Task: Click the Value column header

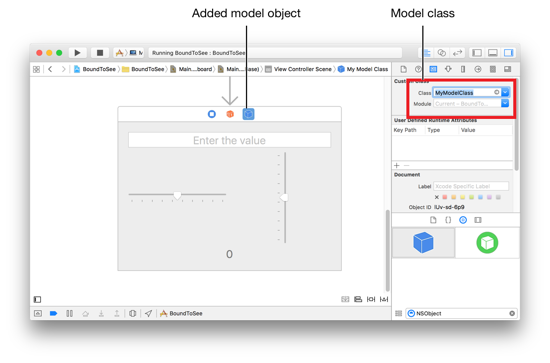Action: [x=468, y=130]
